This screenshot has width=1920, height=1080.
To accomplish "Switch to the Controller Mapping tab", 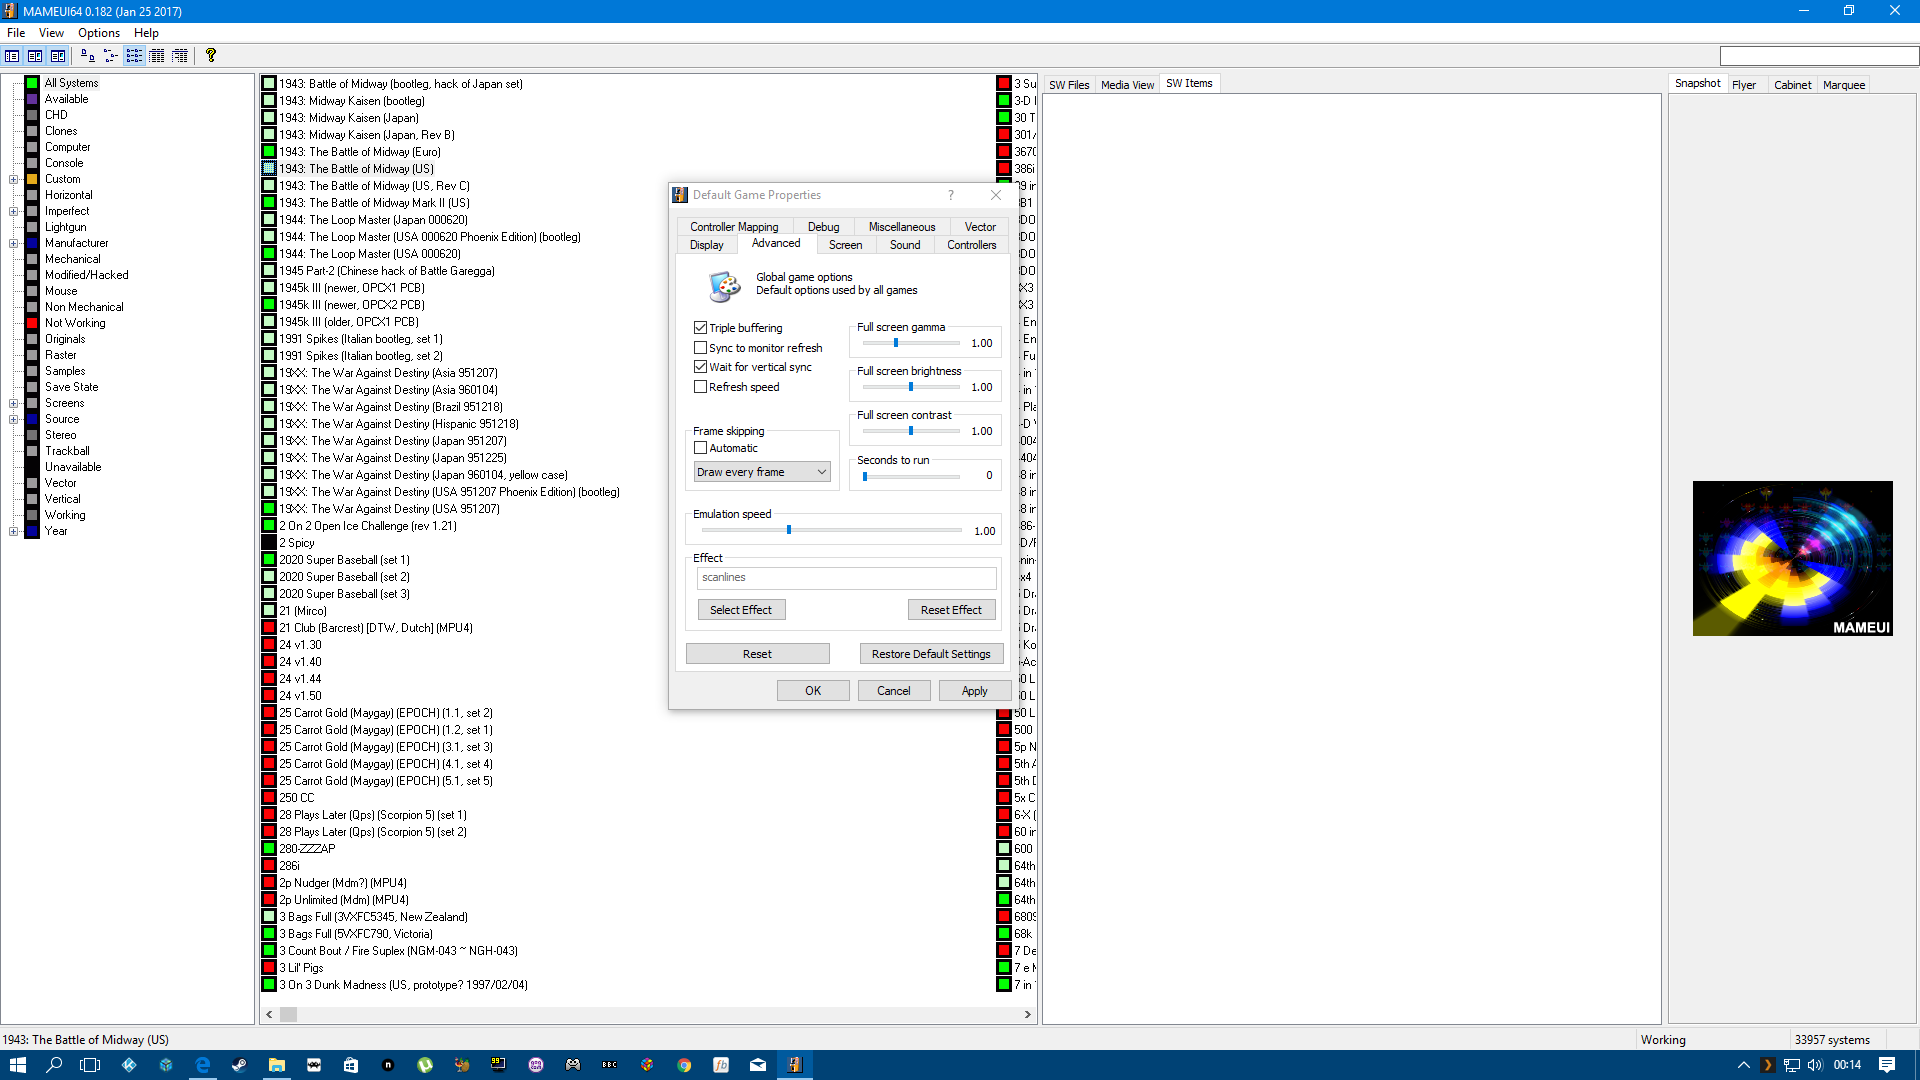I will (734, 227).
